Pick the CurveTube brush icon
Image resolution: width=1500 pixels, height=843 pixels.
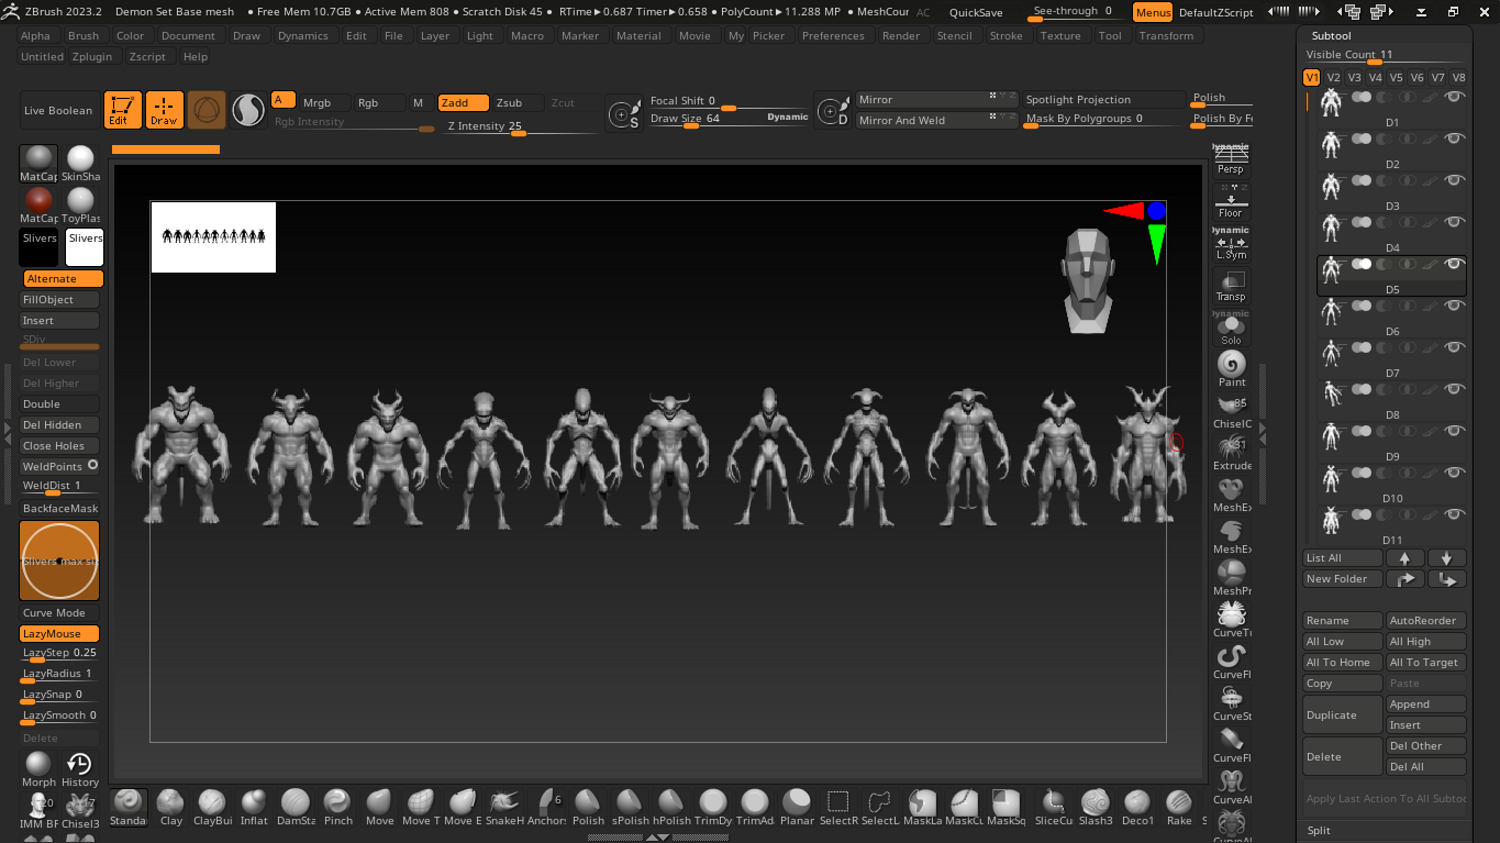1232,619
